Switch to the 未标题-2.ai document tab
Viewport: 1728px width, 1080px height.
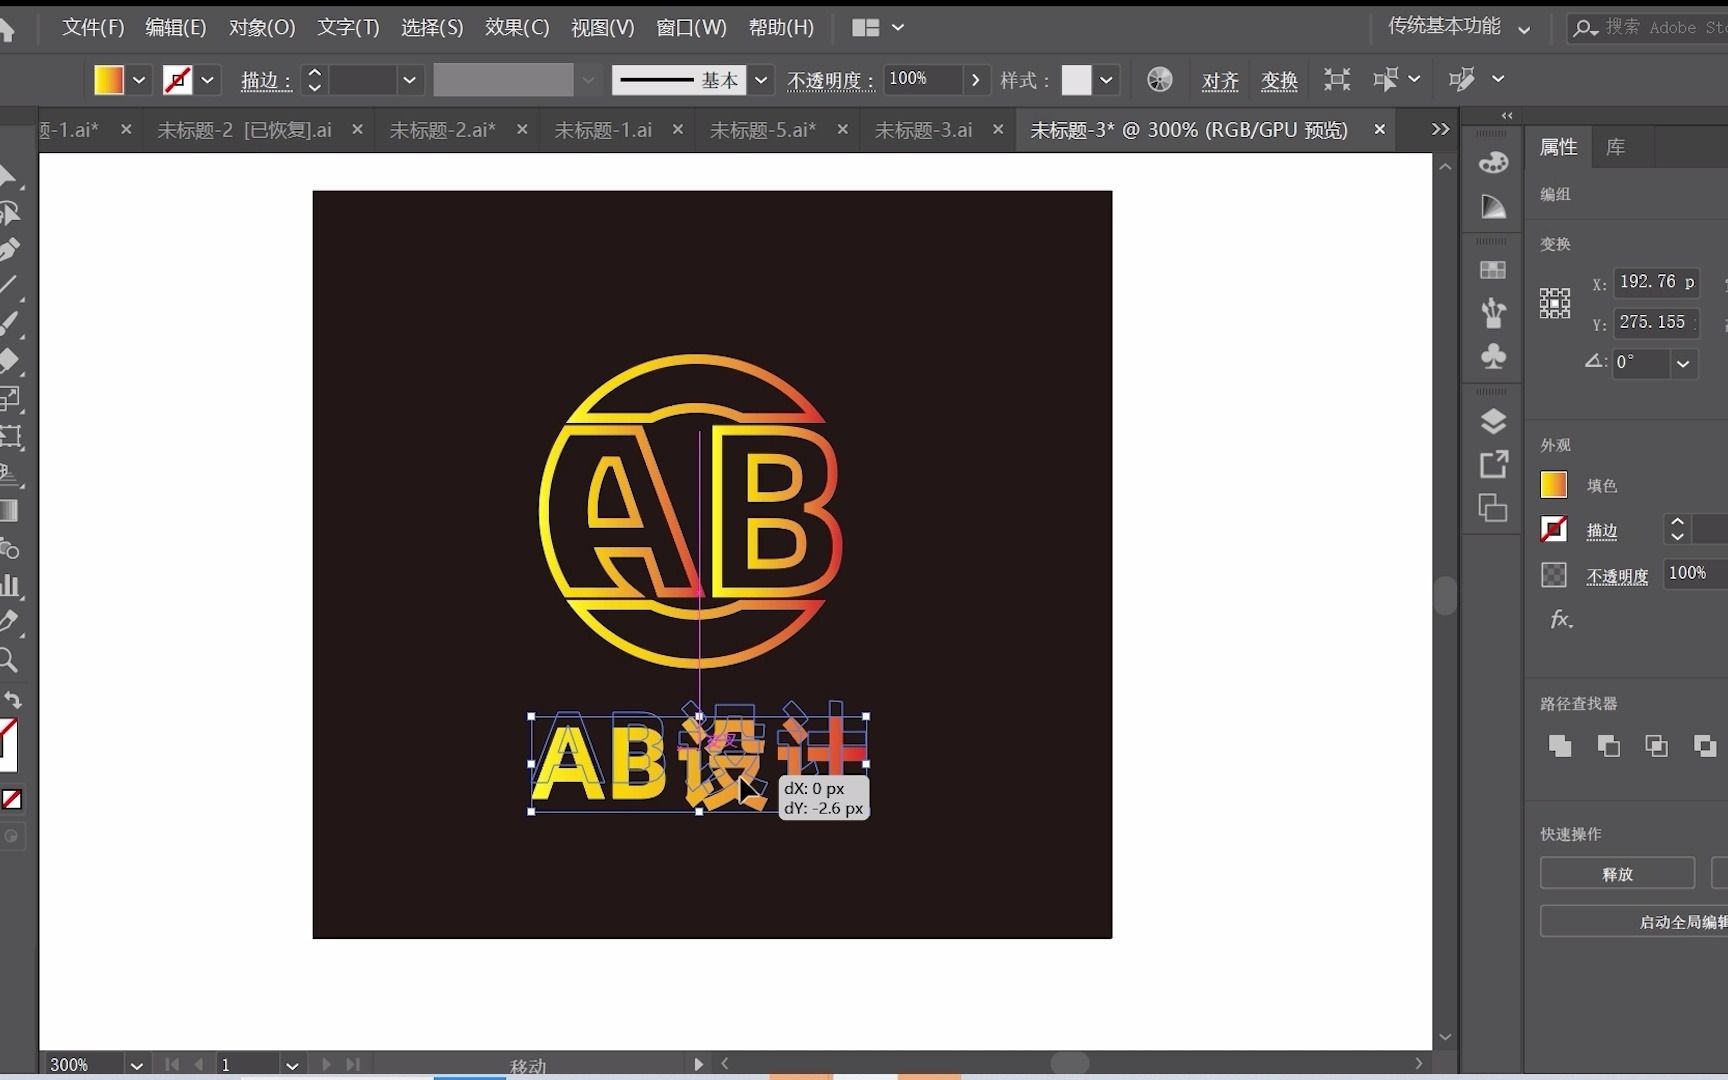[442, 129]
